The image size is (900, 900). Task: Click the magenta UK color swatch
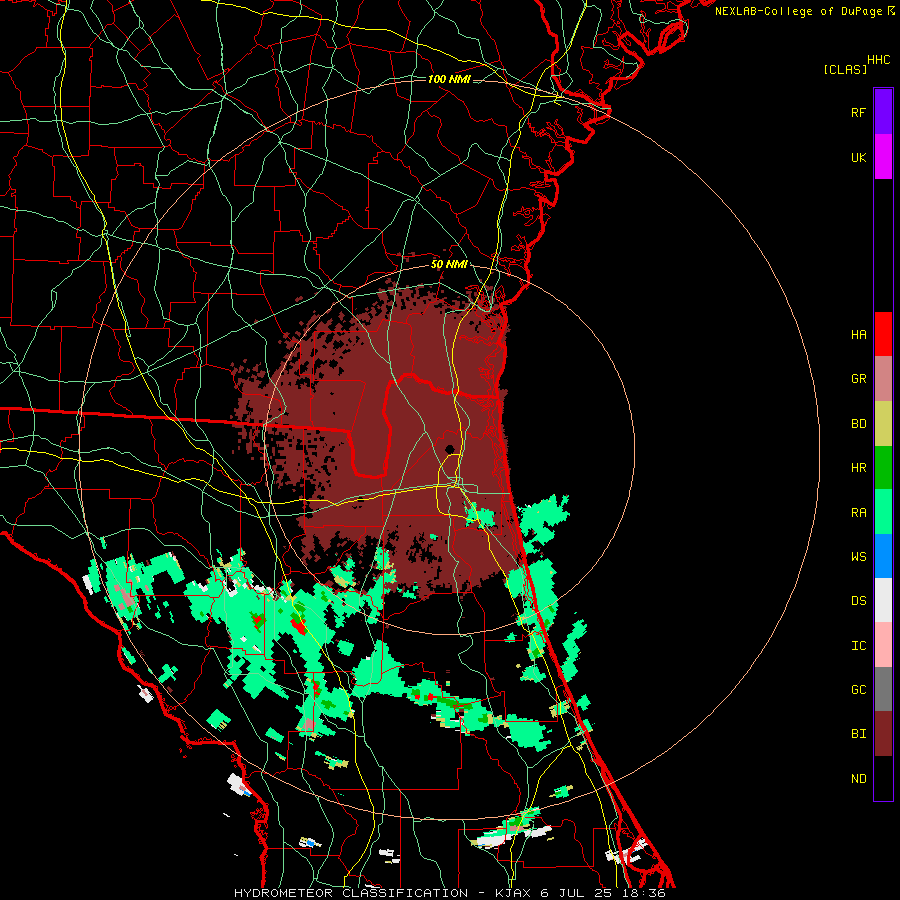[x=883, y=157]
